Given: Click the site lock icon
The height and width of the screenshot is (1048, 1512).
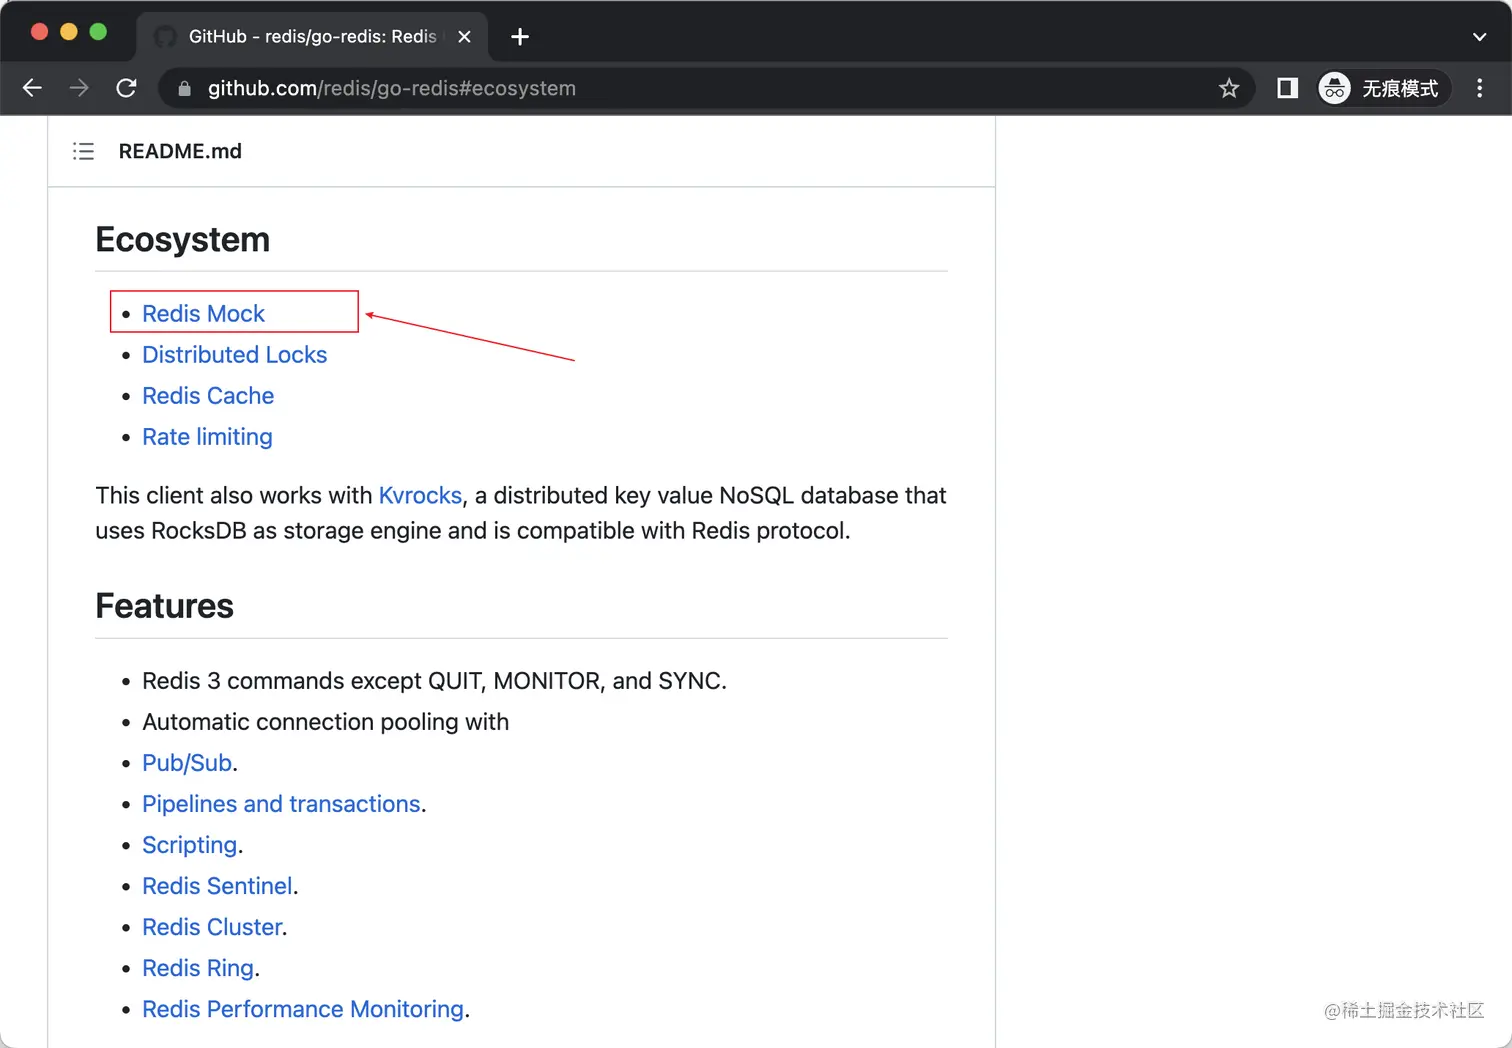Looking at the screenshot, I should [184, 88].
